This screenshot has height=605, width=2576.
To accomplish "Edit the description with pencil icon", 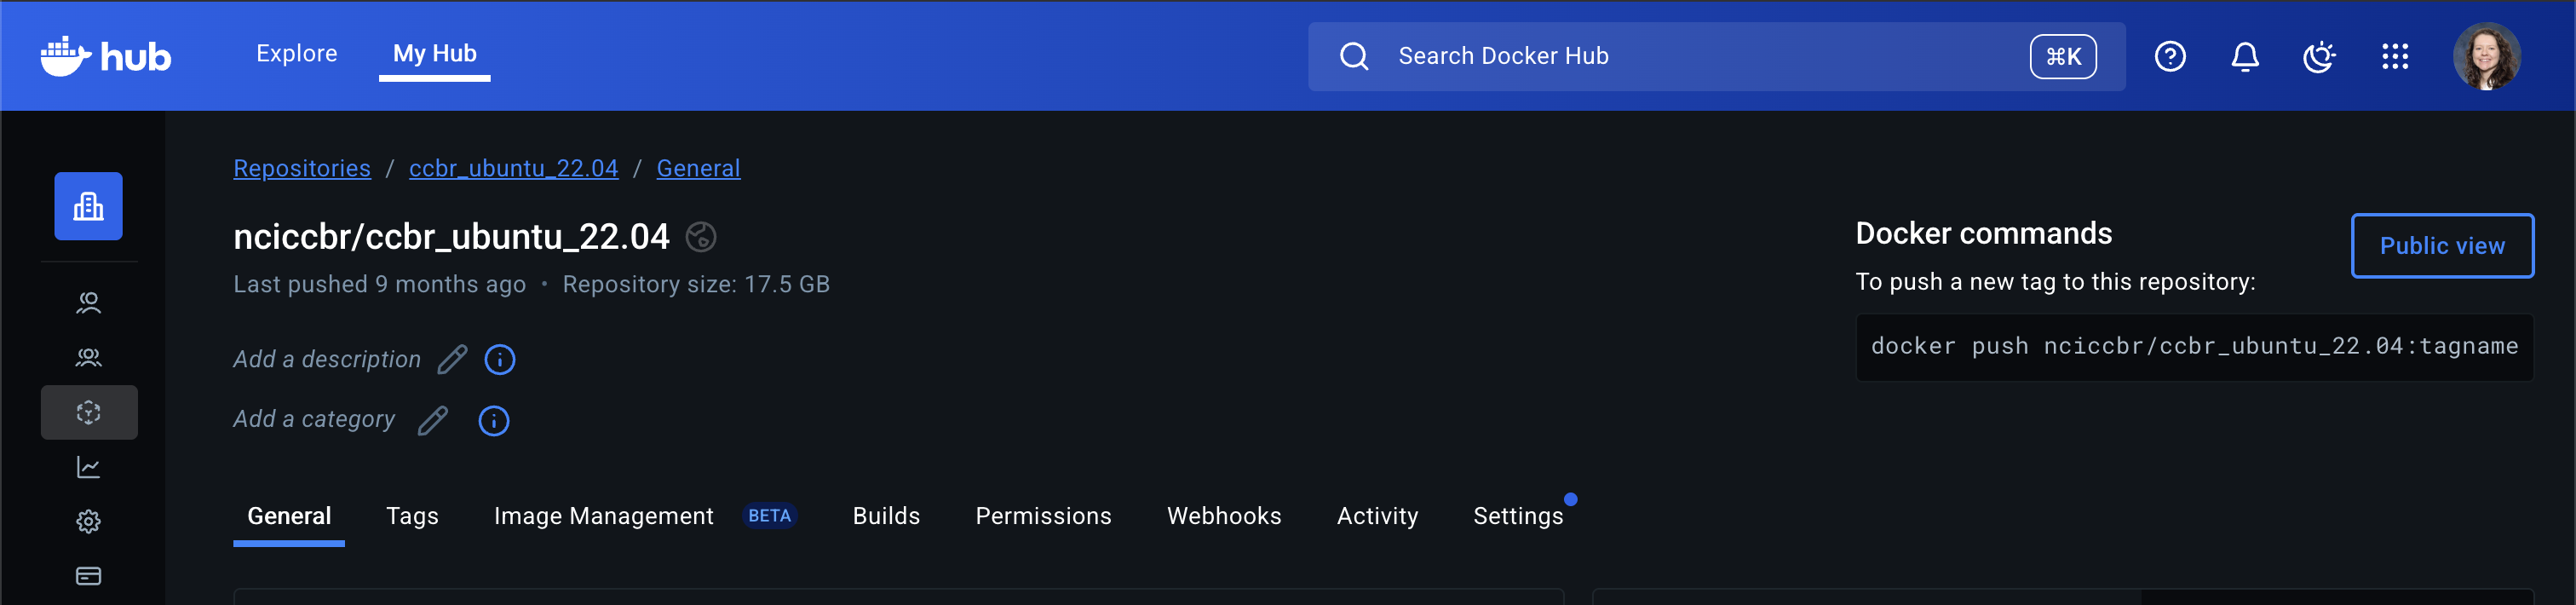I will [452, 359].
